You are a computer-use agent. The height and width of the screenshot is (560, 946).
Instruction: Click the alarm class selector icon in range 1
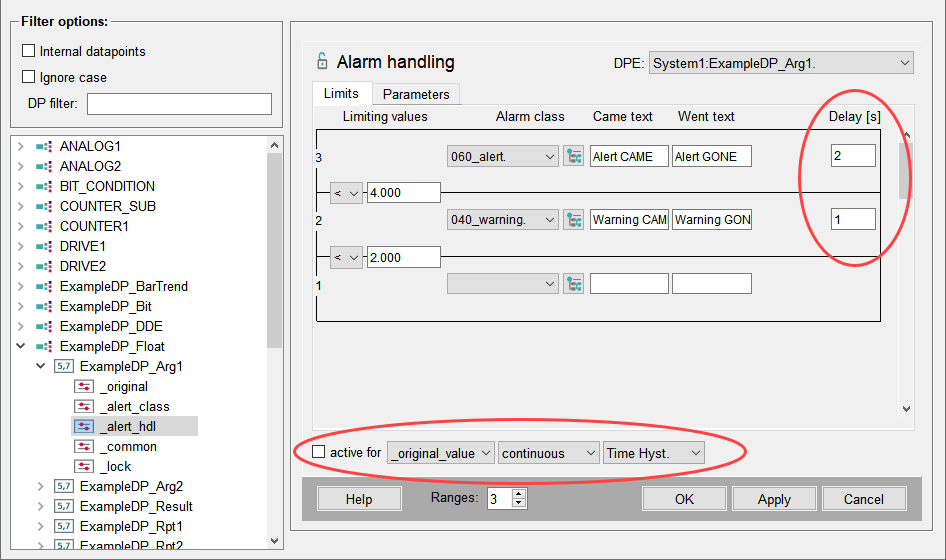click(x=573, y=284)
